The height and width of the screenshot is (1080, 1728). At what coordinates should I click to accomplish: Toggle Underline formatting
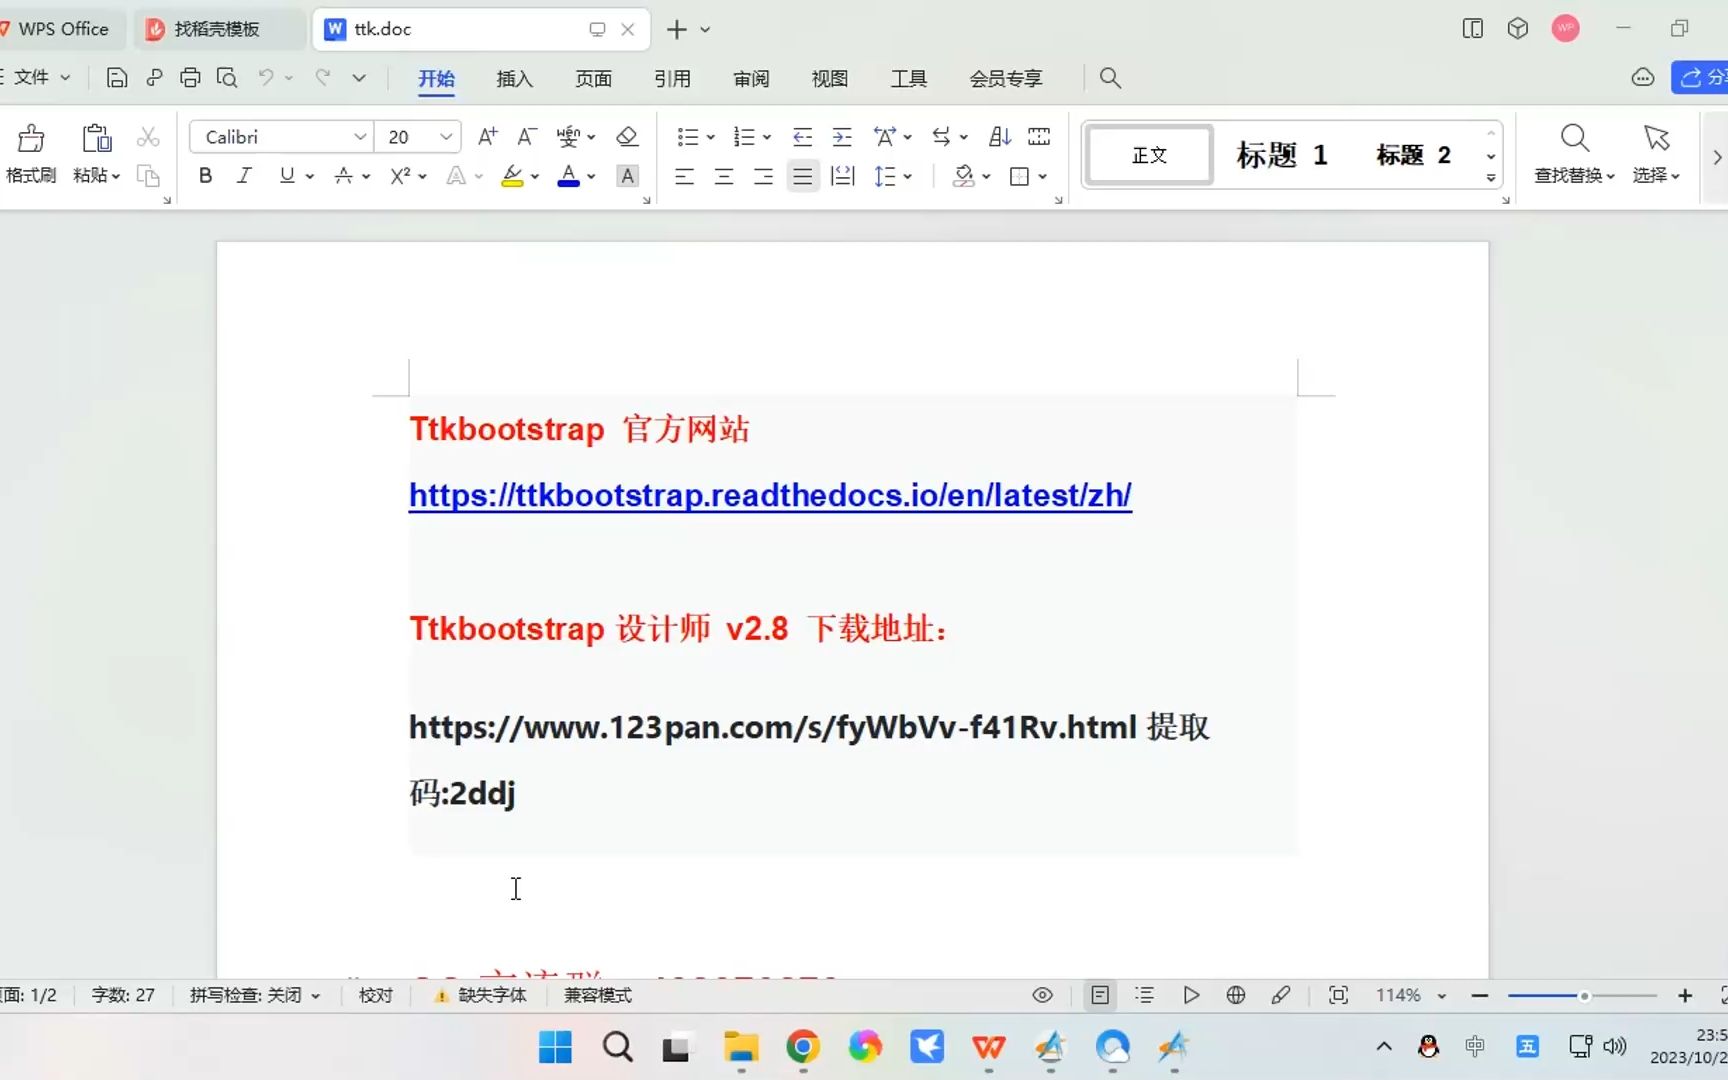287,176
